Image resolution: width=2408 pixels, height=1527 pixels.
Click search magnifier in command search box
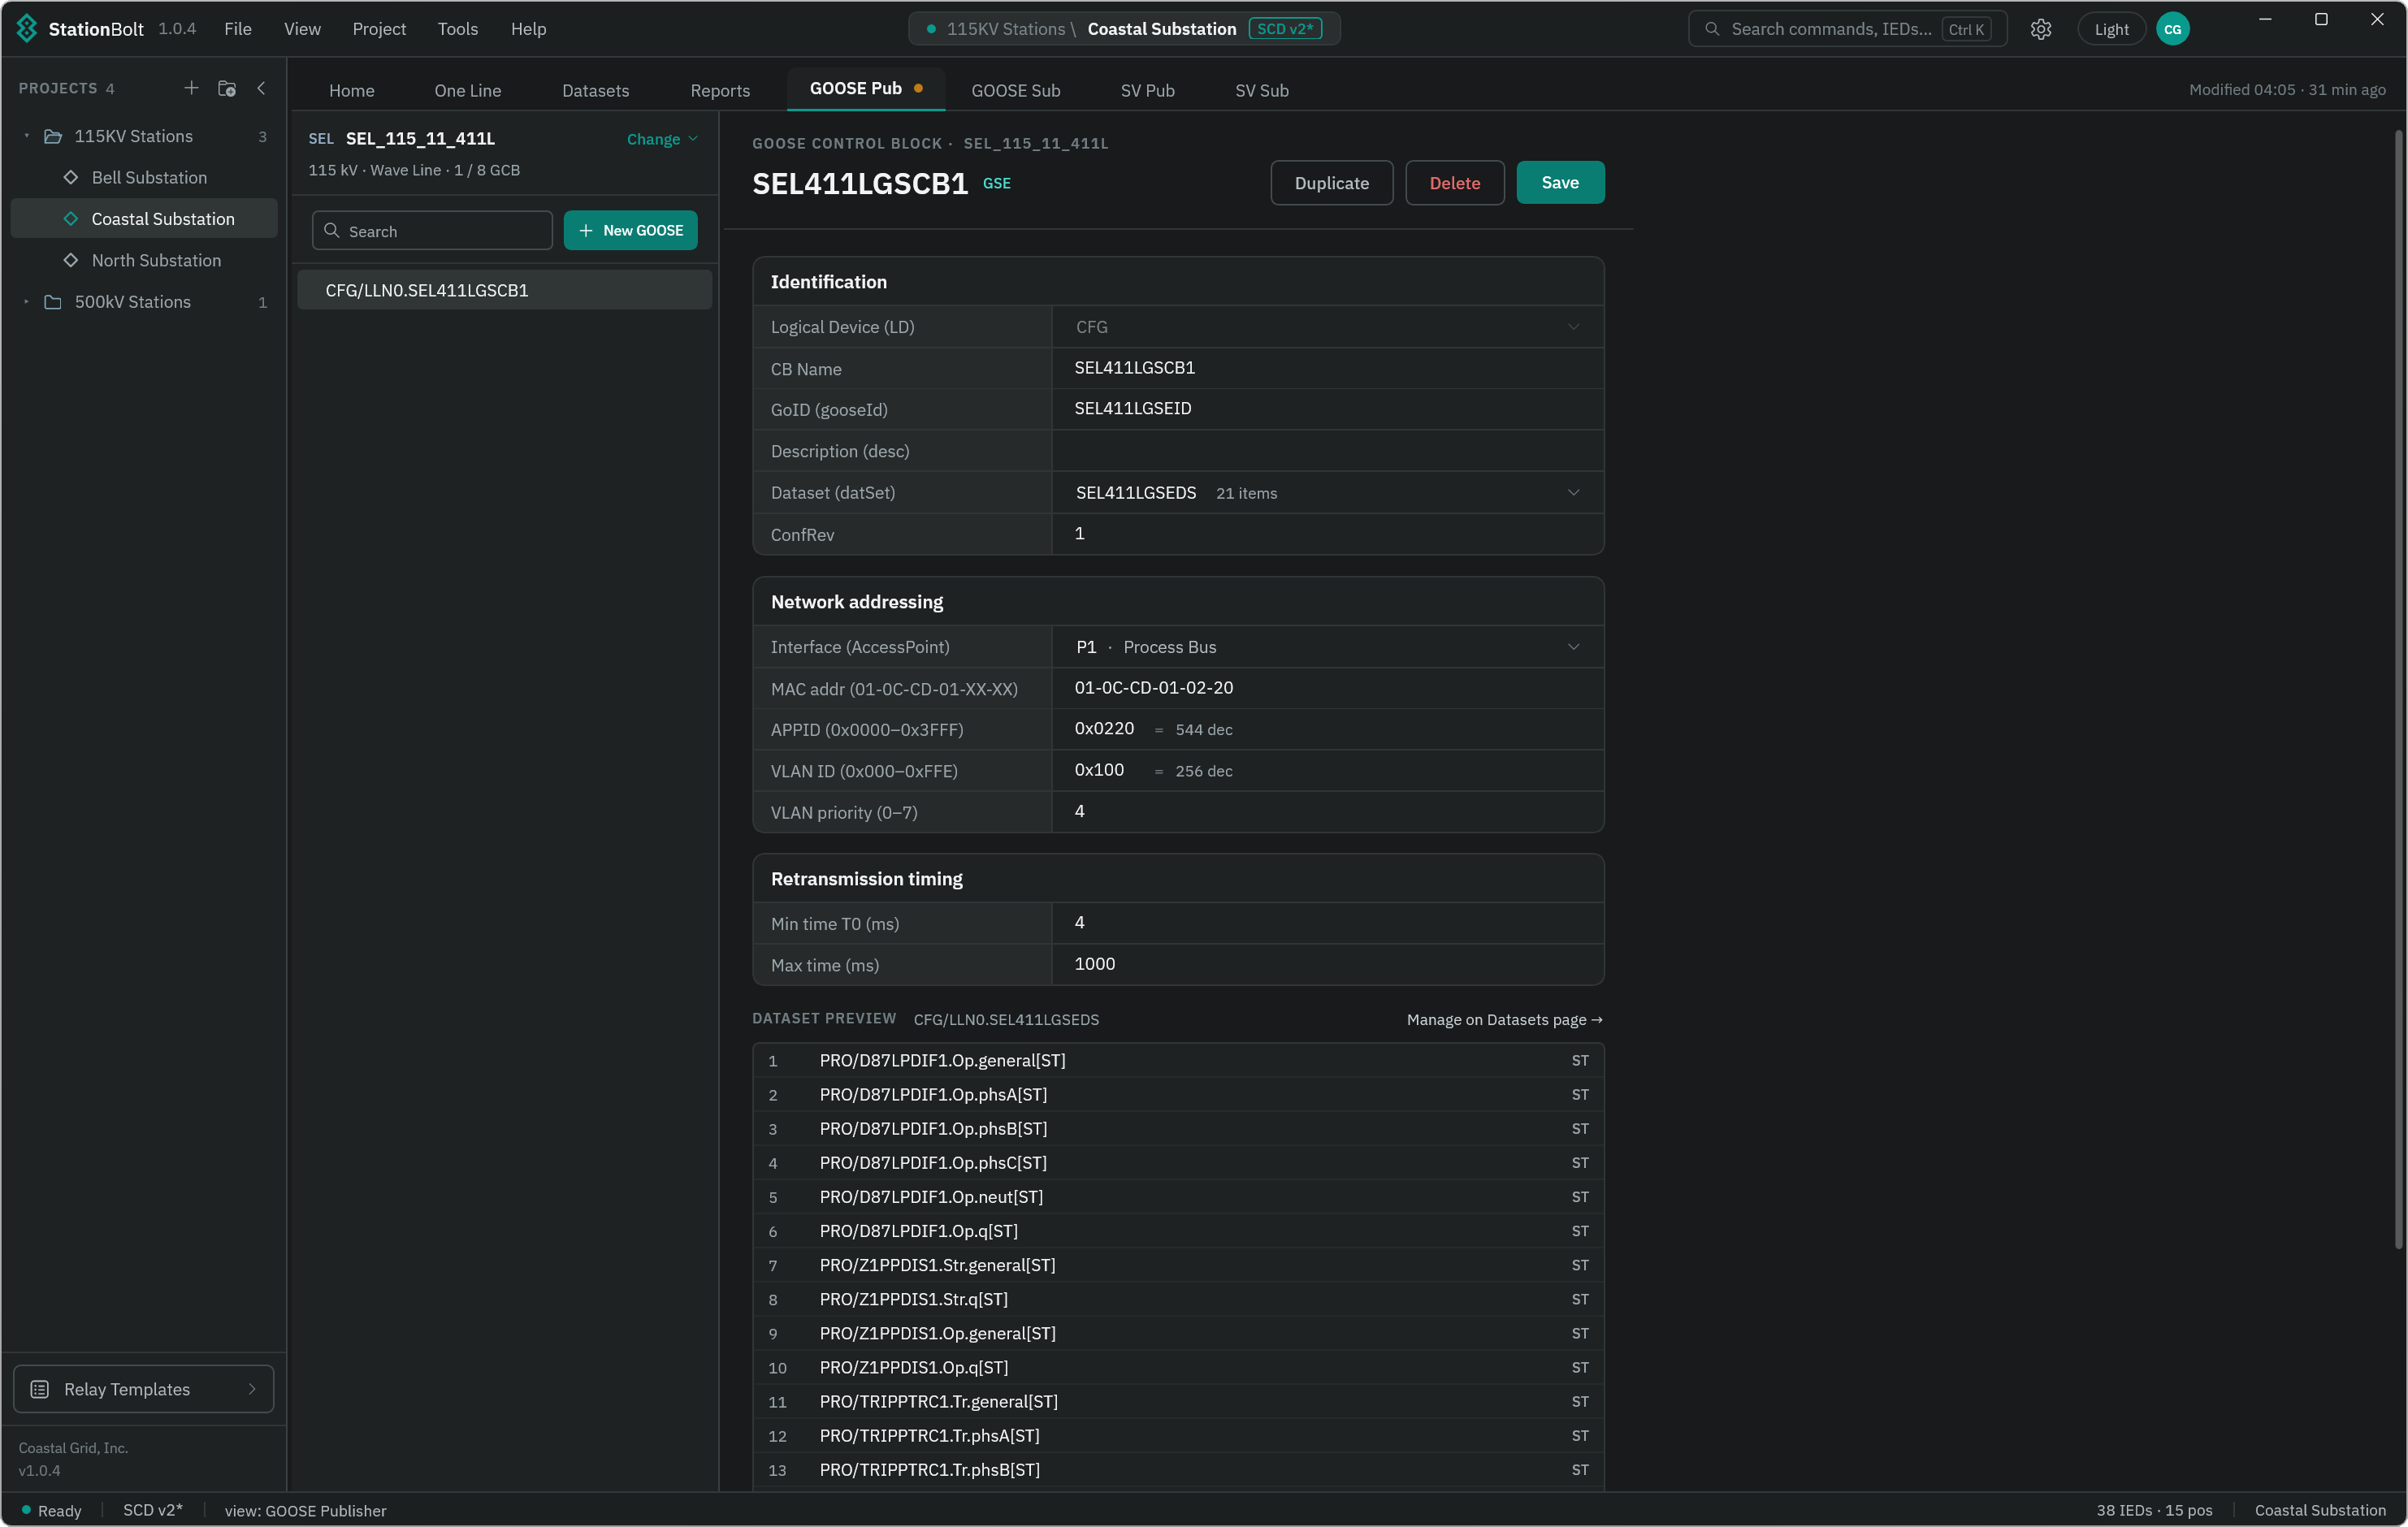pos(1712,29)
